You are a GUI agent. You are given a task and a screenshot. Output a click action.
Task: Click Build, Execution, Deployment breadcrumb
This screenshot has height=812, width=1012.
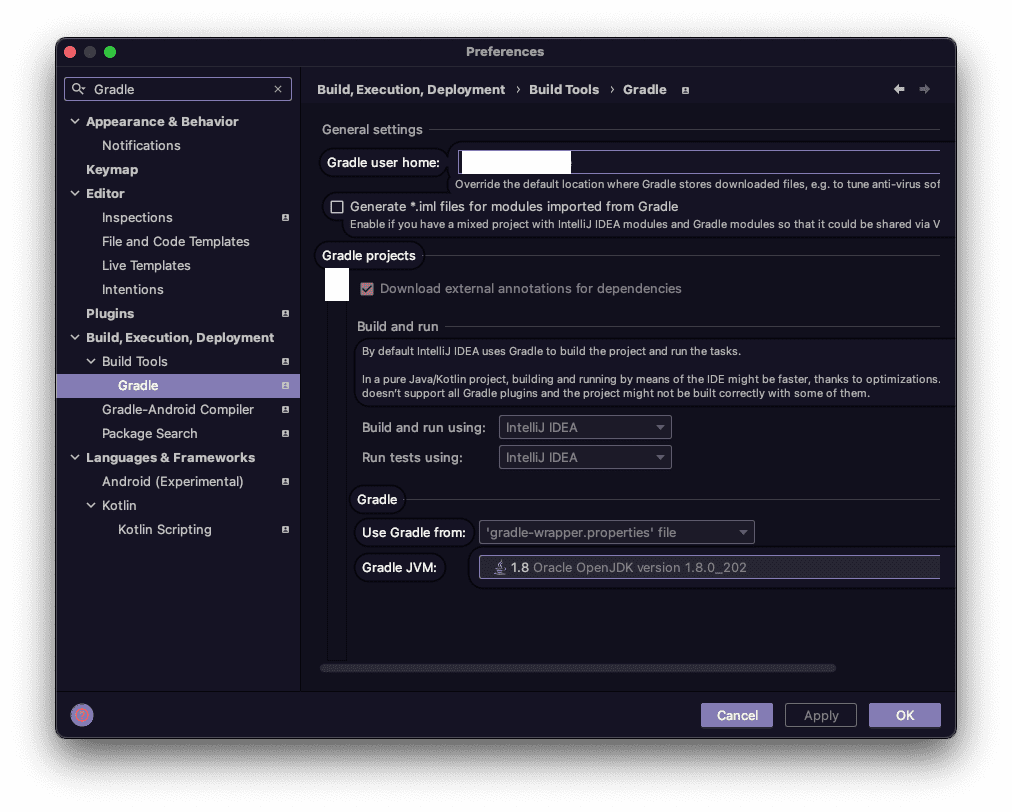point(411,90)
